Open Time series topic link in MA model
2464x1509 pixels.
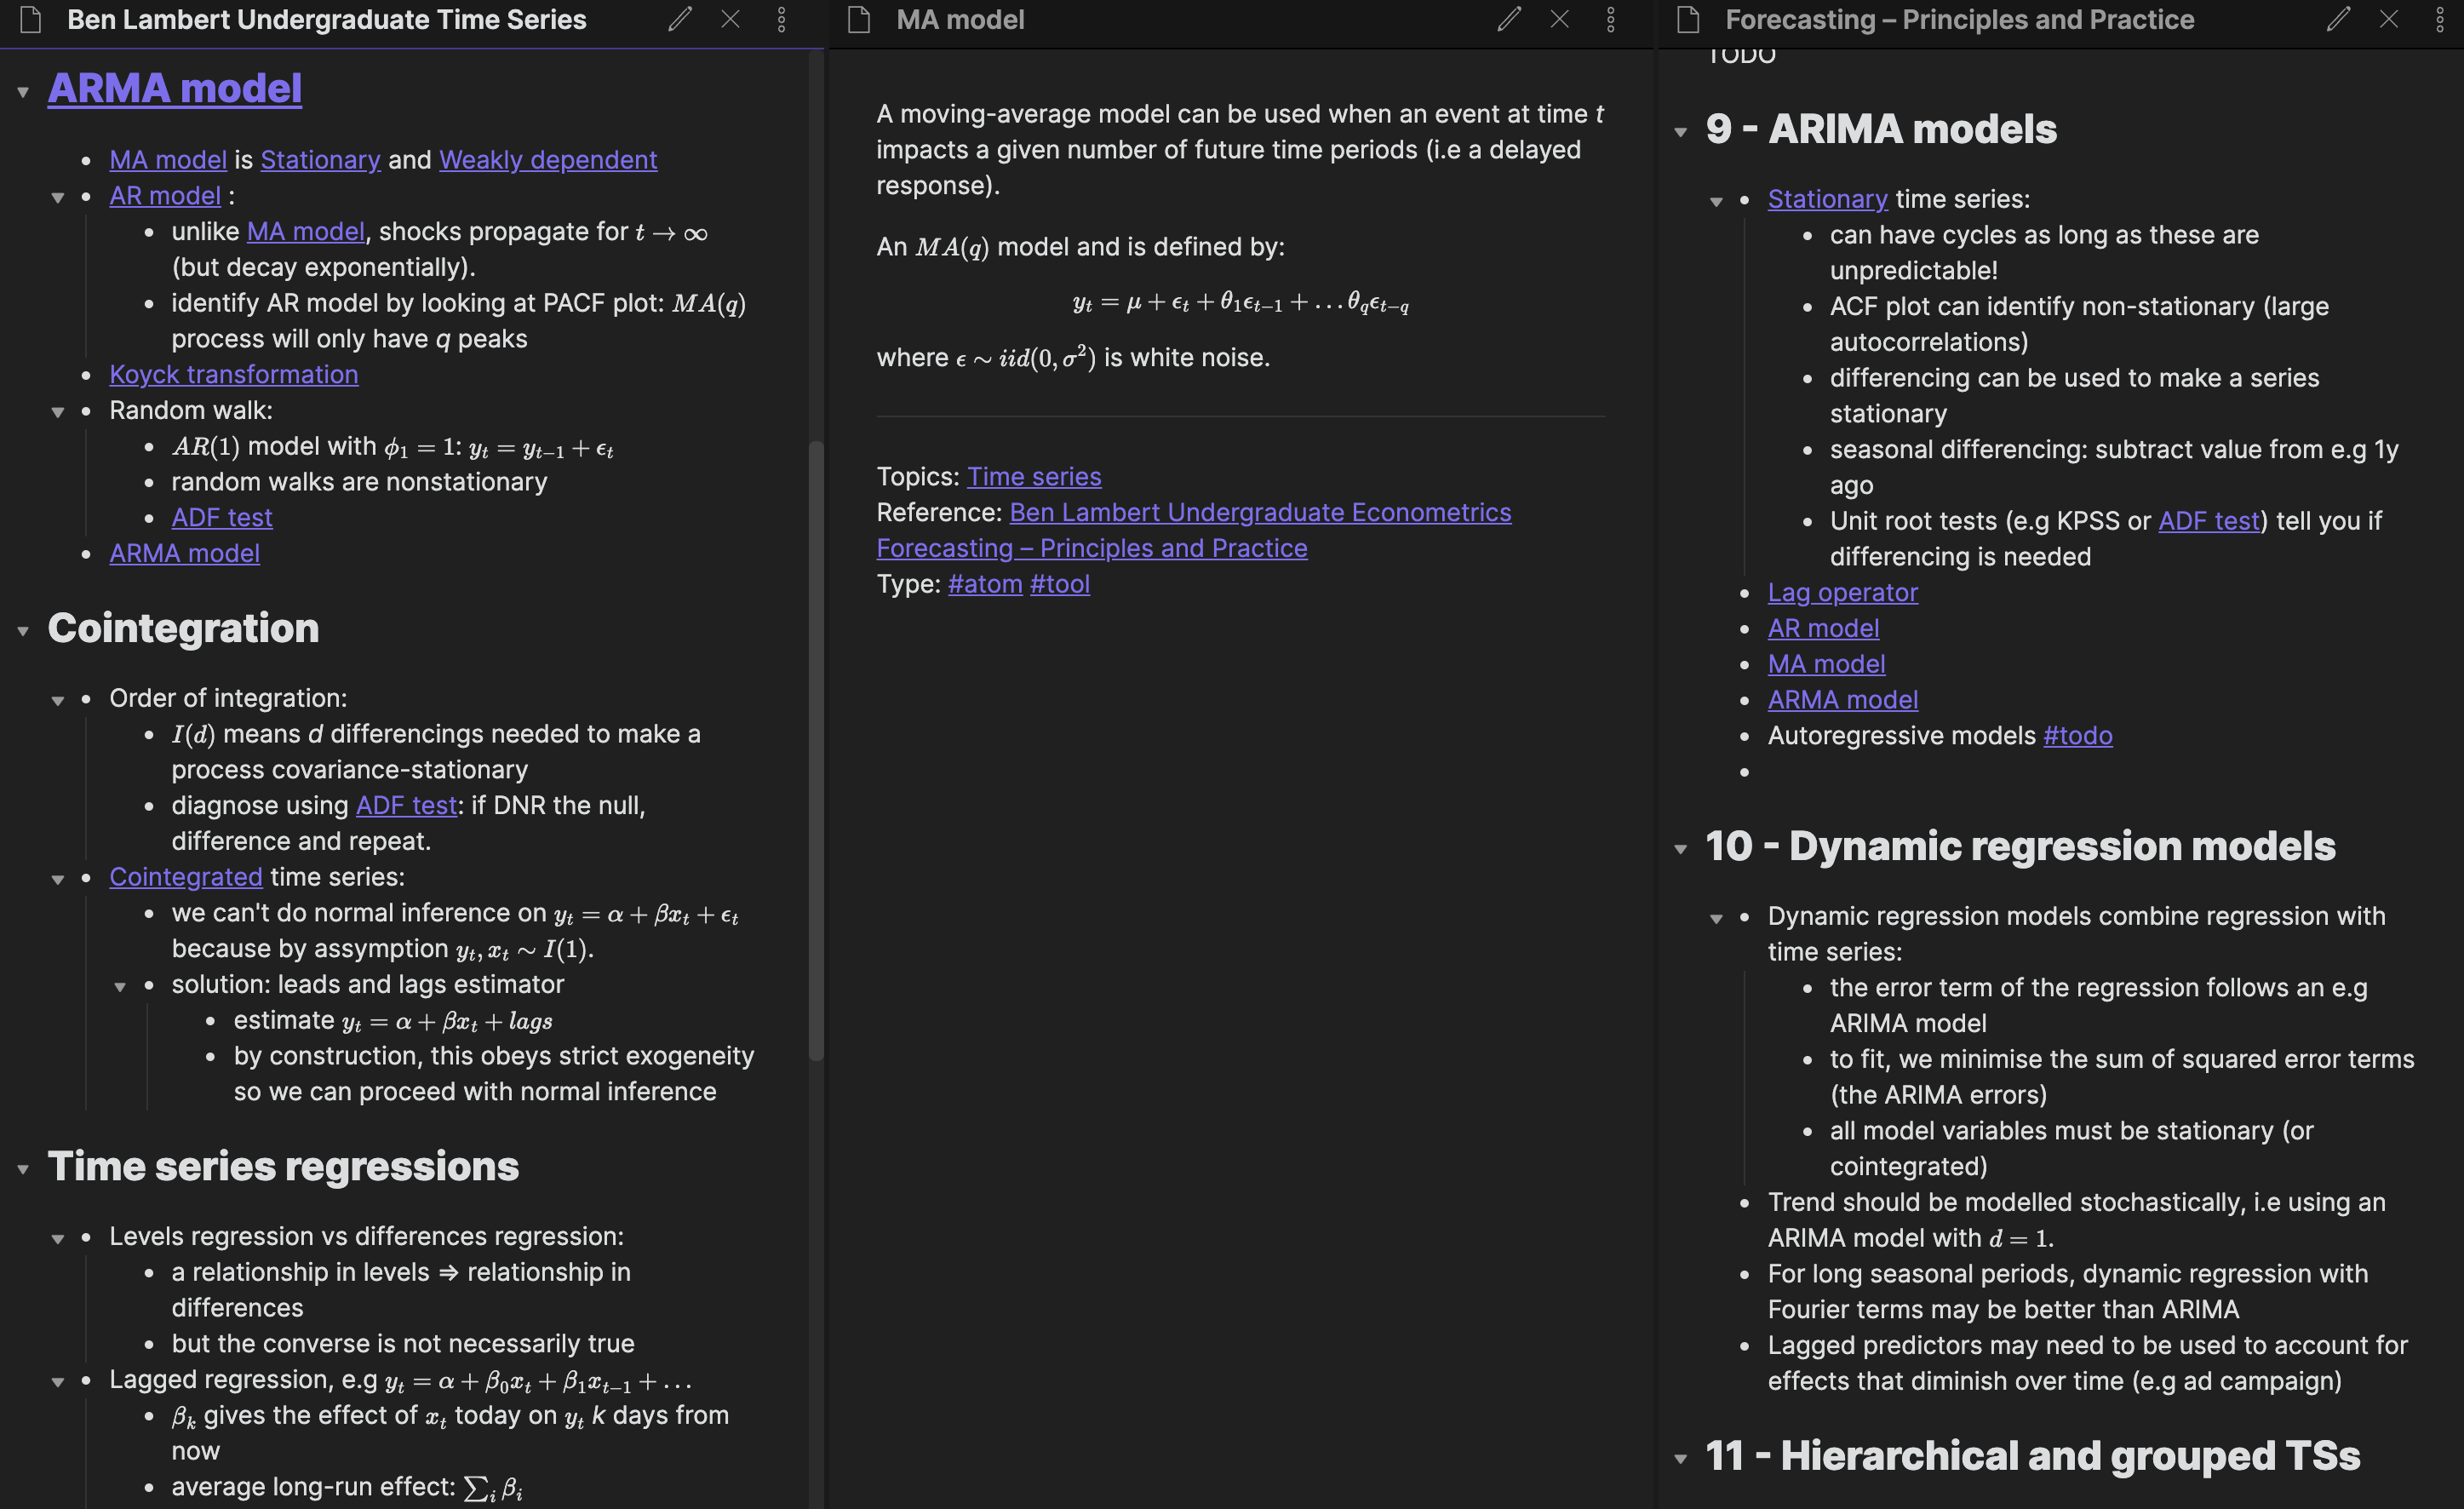point(1034,476)
